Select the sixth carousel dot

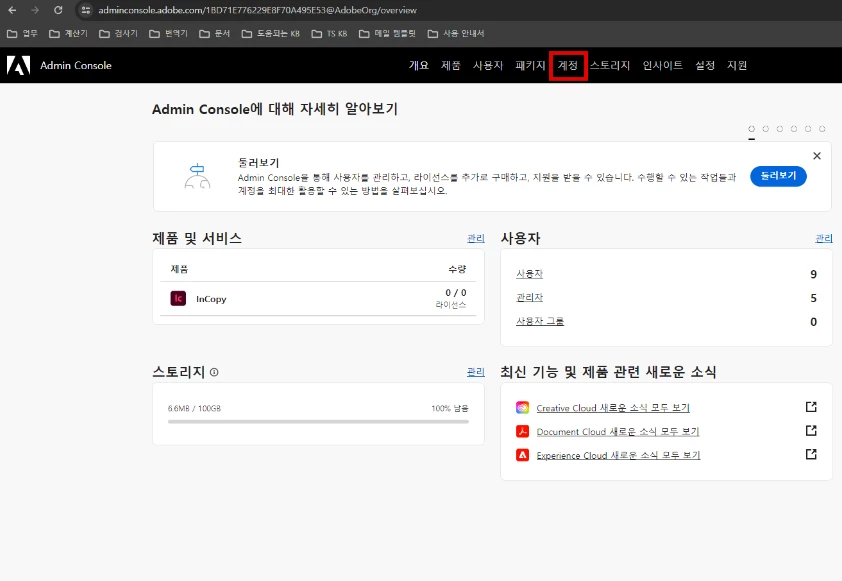tap(822, 129)
